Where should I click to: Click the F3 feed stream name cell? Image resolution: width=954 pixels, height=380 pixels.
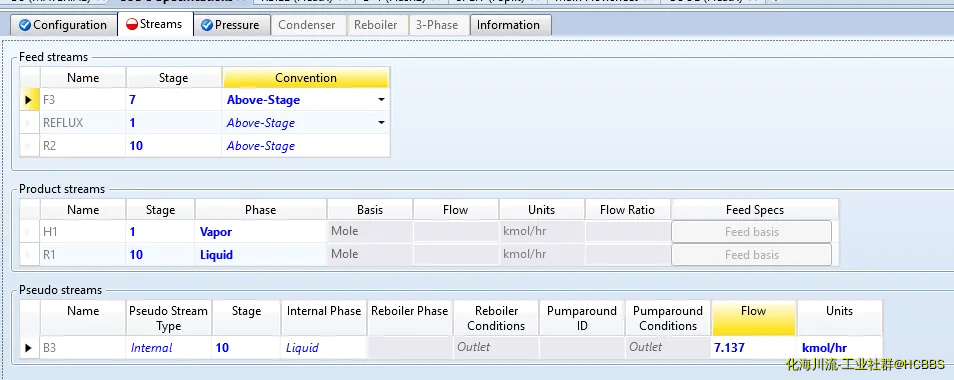coord(83,100)
